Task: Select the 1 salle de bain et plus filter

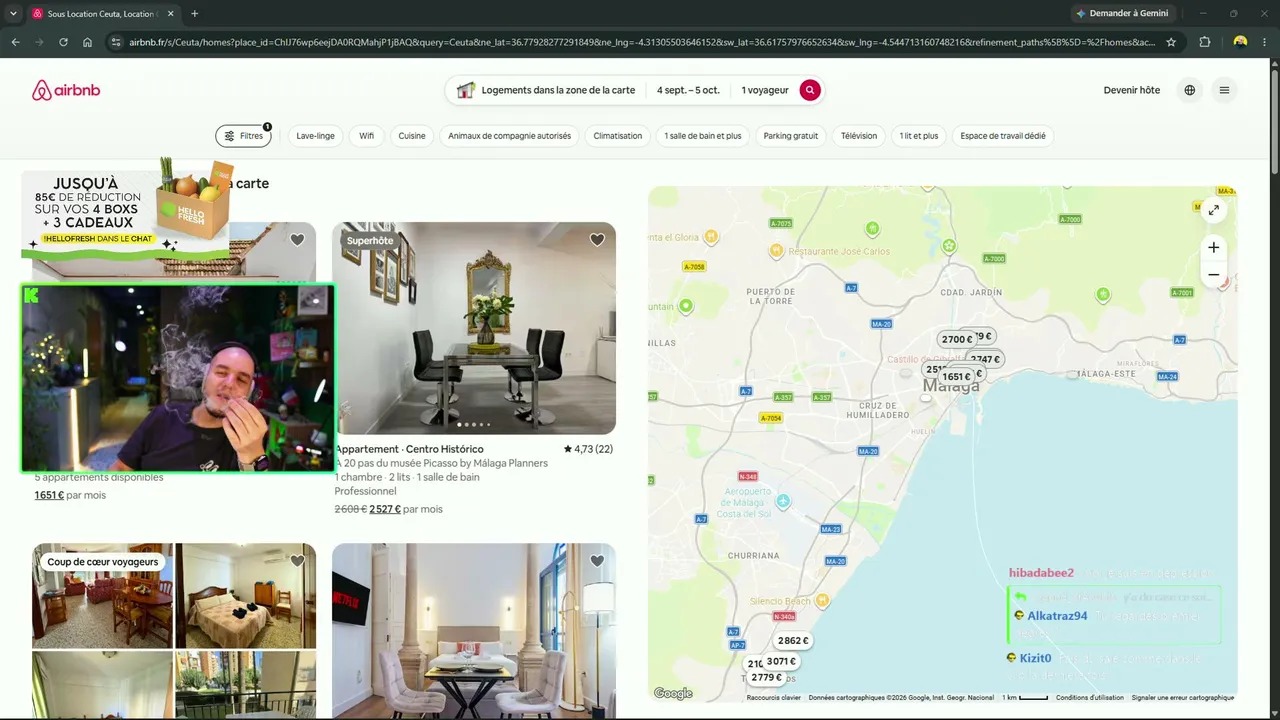Action: 703,136
